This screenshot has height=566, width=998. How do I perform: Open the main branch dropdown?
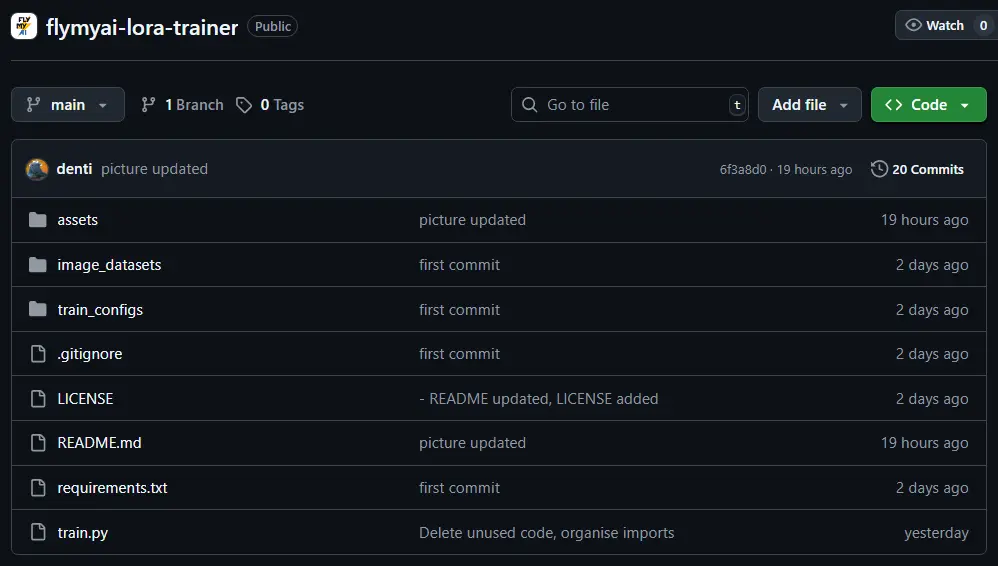(x=68, y=105)
